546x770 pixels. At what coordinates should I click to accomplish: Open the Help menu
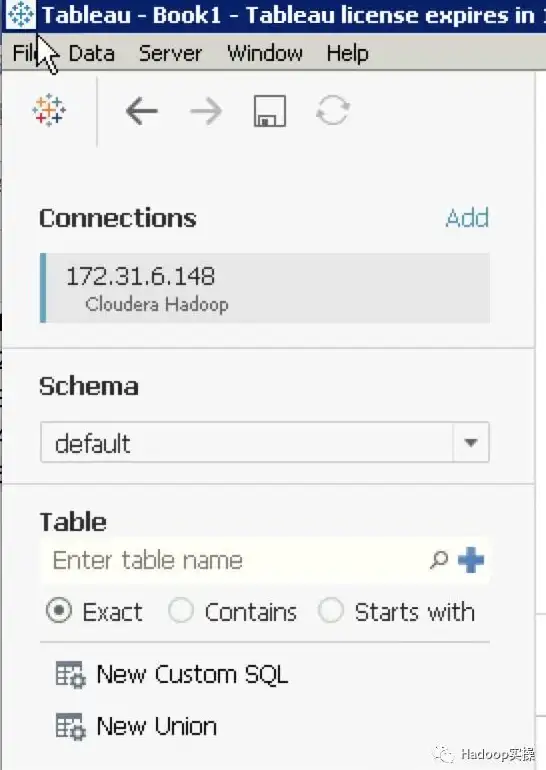tap(348, 53)
